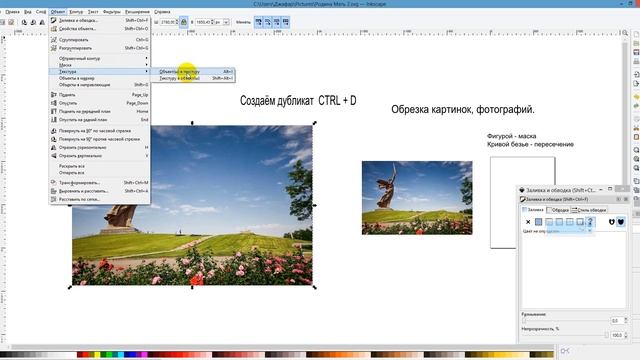Select 'Объекты в направляющие' menu item
Screen dimensions: 640x360
100,85
